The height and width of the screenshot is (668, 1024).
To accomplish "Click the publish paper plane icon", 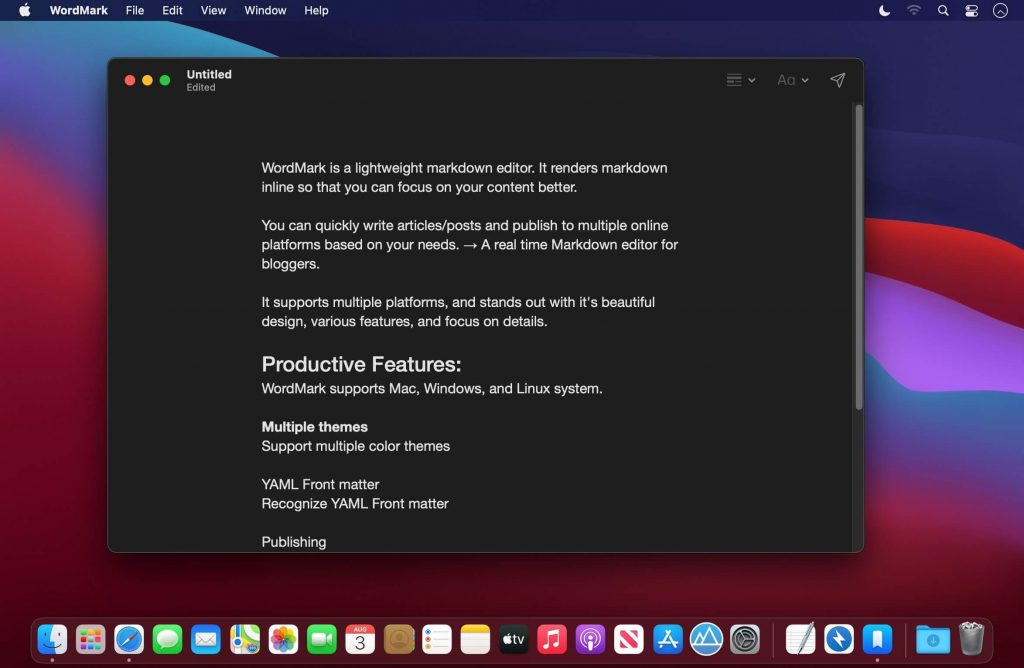I will (837, 80).
